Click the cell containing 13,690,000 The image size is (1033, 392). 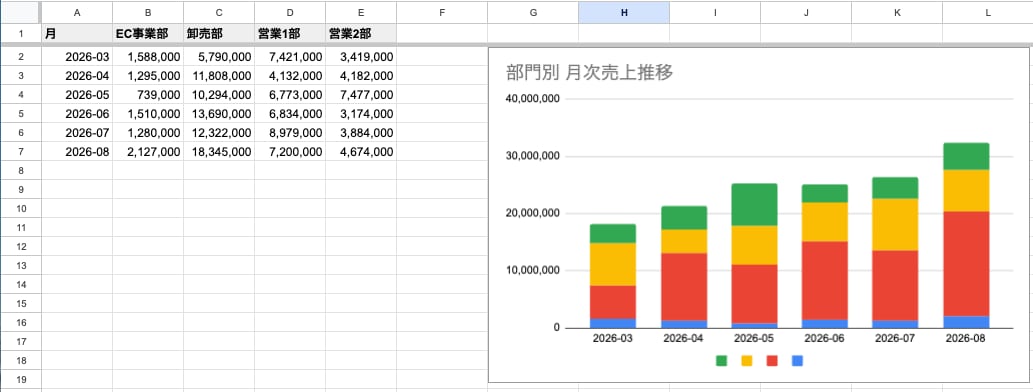[x=219, y=115]
